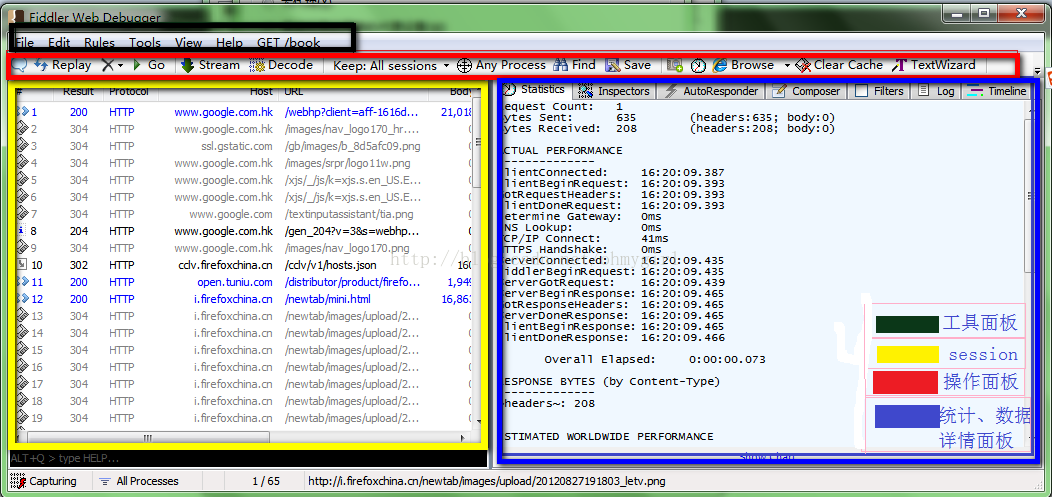Image resolution: width=1052 pixels, height=497 pixels.
Task: Open the File menu
Action: tap(25, 42)
